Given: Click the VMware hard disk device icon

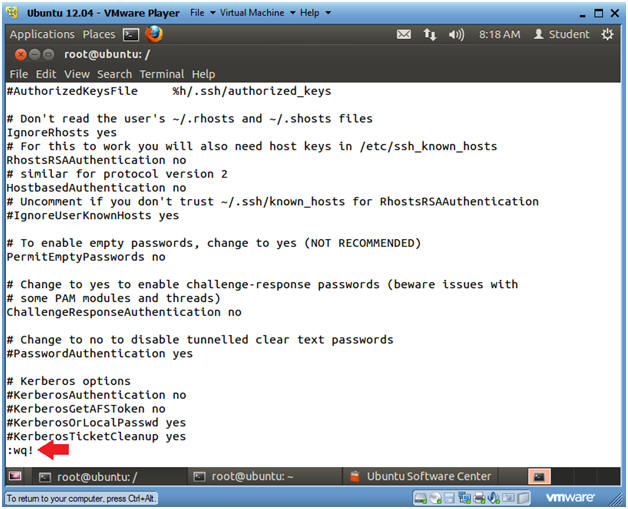Looking at the screenshot, I should [x=421, y=498].
